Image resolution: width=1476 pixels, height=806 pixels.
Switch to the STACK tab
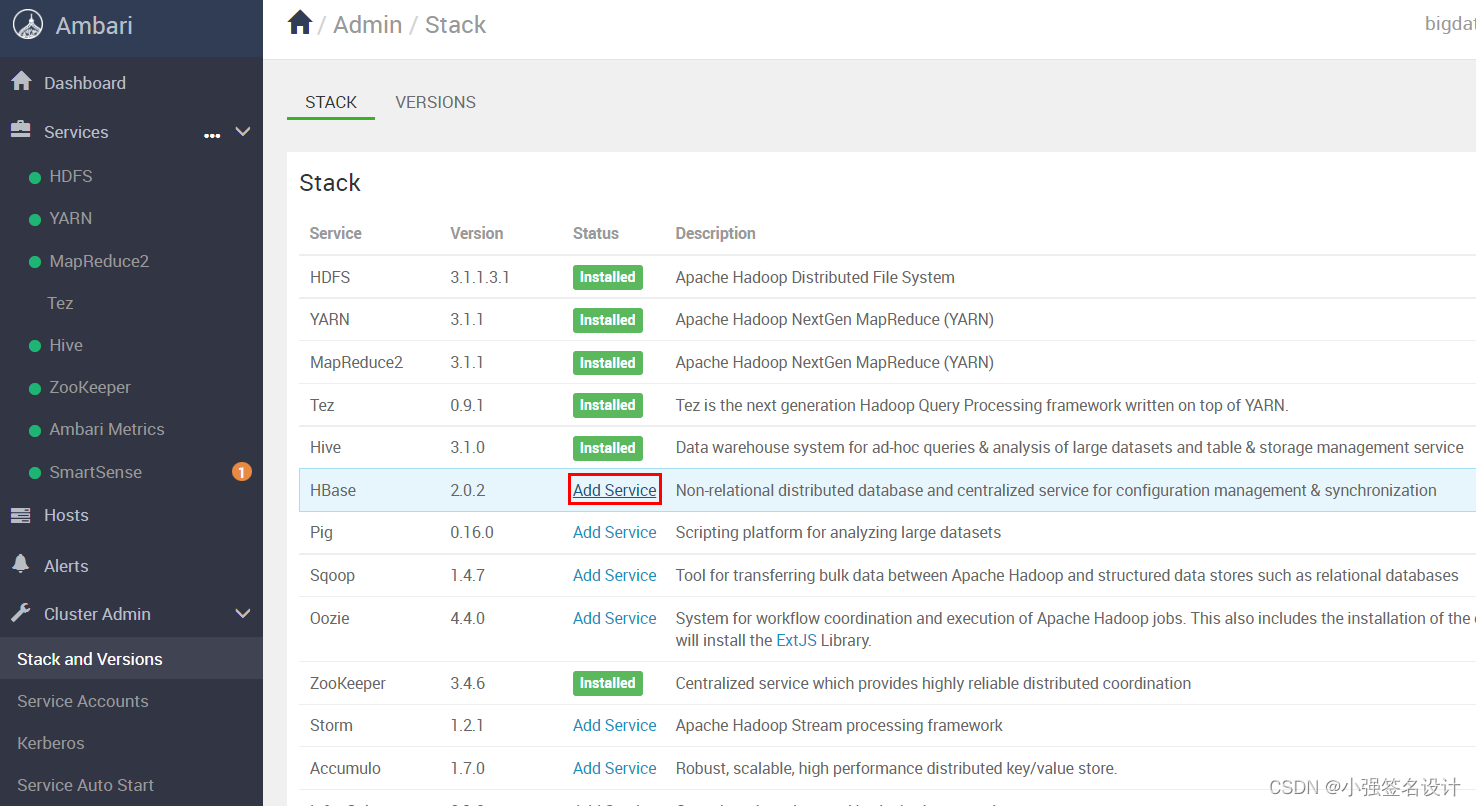(x=331, y=102)
